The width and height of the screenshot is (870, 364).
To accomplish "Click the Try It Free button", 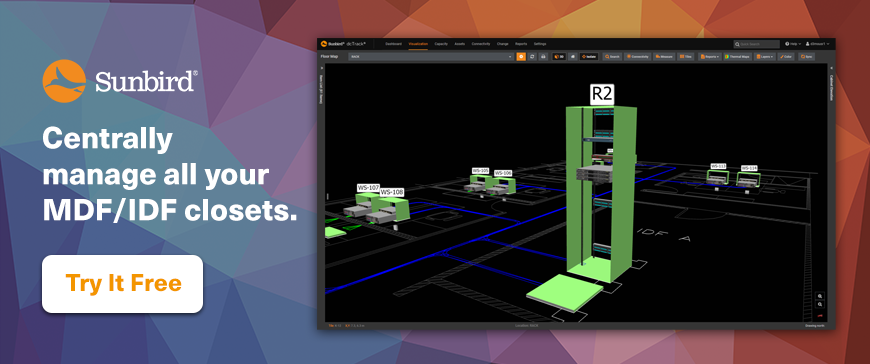I will point(122,284).
